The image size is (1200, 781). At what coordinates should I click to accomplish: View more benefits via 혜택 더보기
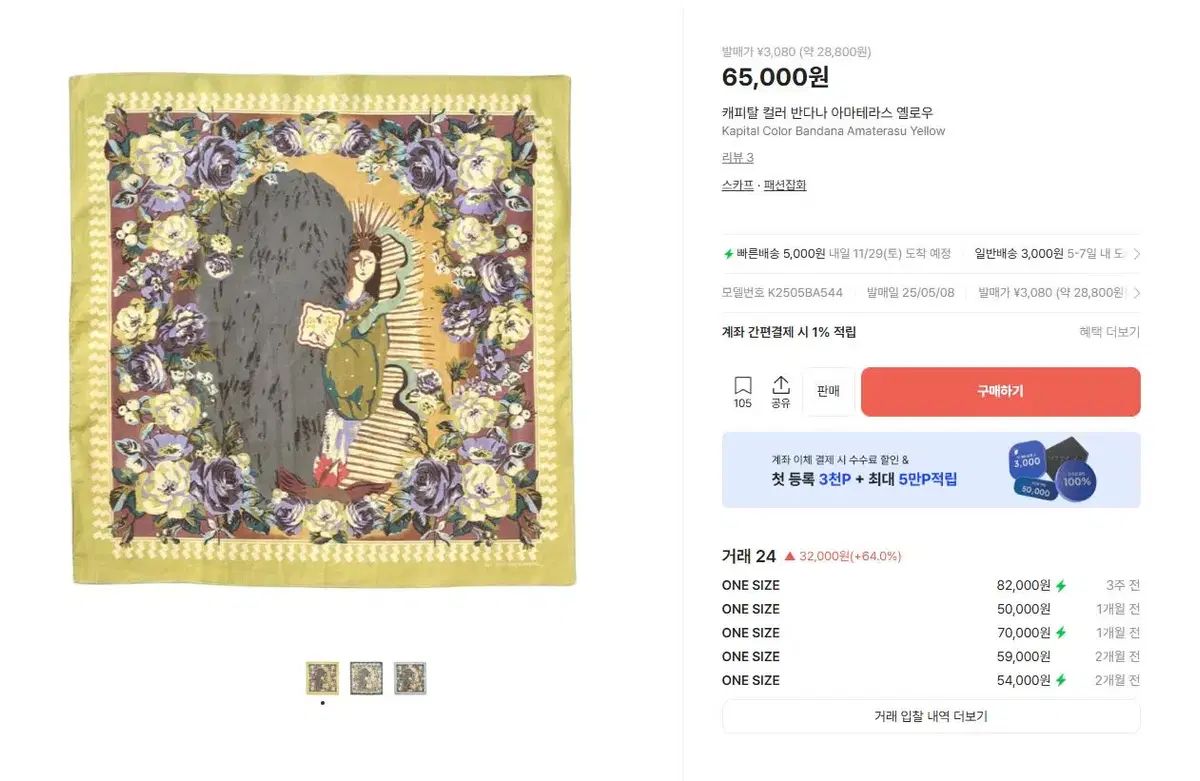[1109, 332]
